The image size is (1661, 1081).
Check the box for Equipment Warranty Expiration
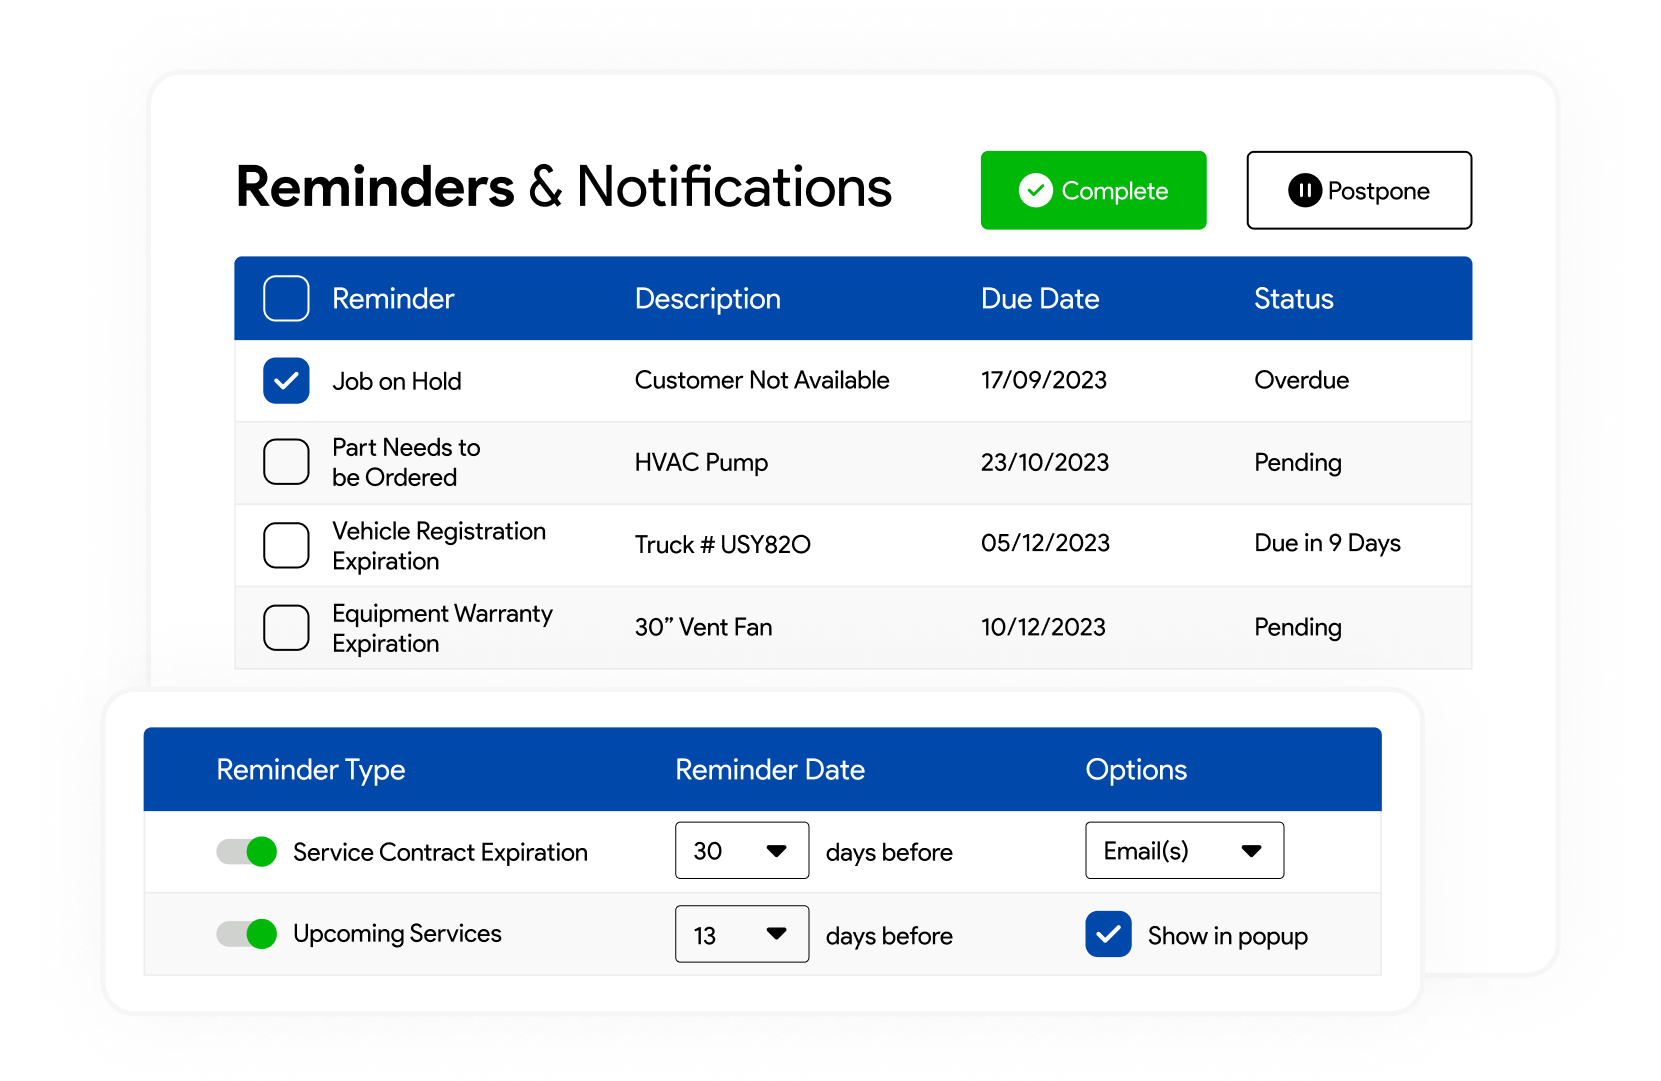pyautogui.click(x=286, y=627)
